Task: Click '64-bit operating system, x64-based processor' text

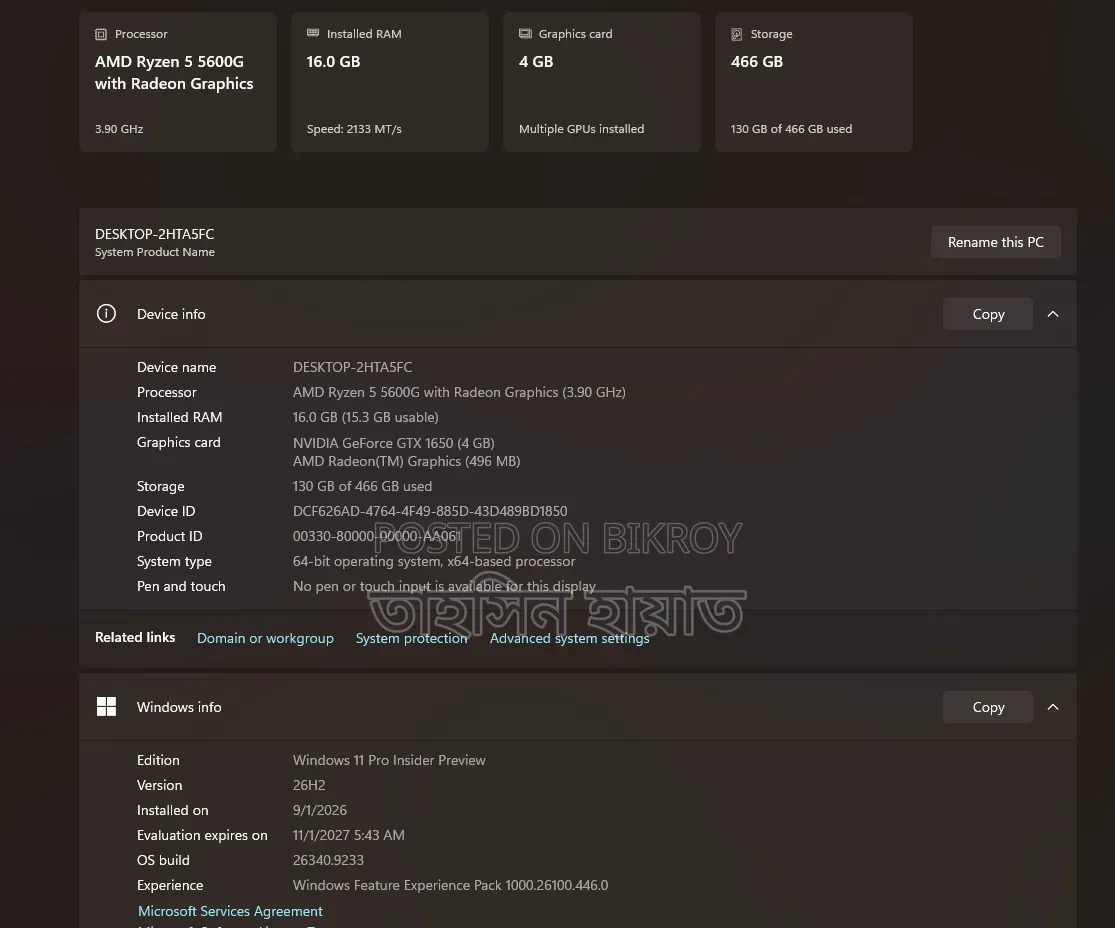Action: click(x=434, y=561)
